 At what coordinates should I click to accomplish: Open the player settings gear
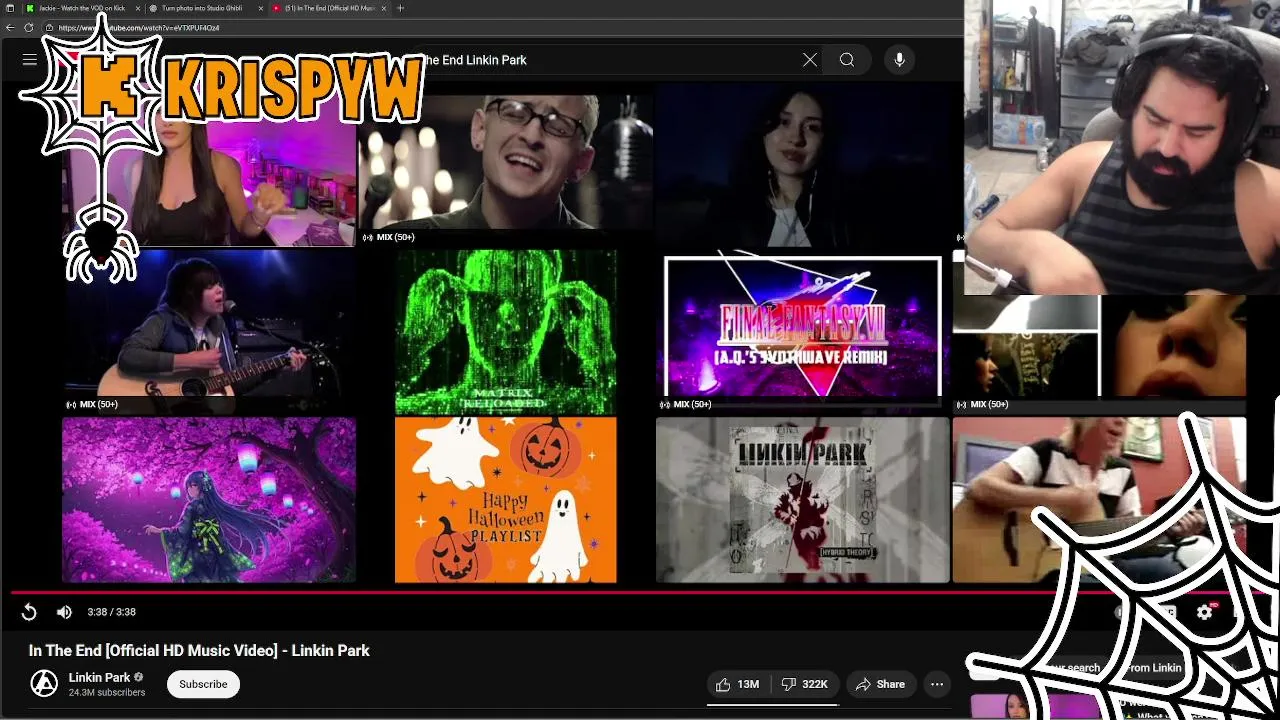click(1204, 612)
